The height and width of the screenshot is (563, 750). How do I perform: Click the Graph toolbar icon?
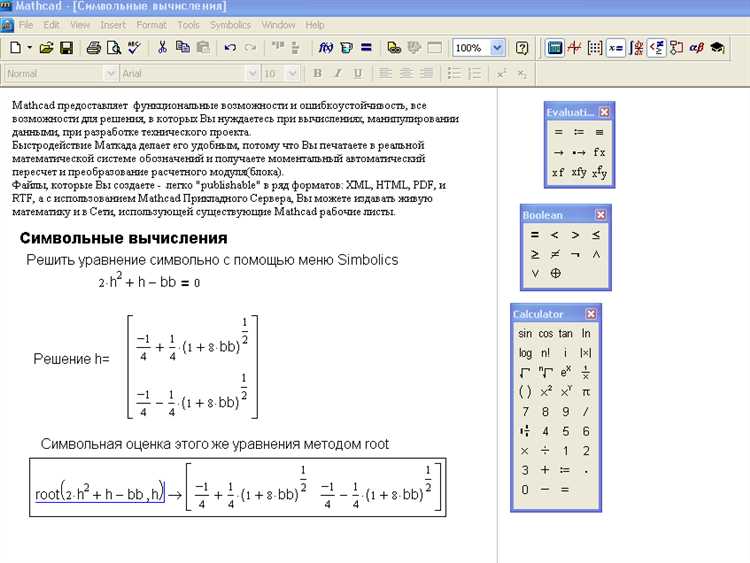575,47
